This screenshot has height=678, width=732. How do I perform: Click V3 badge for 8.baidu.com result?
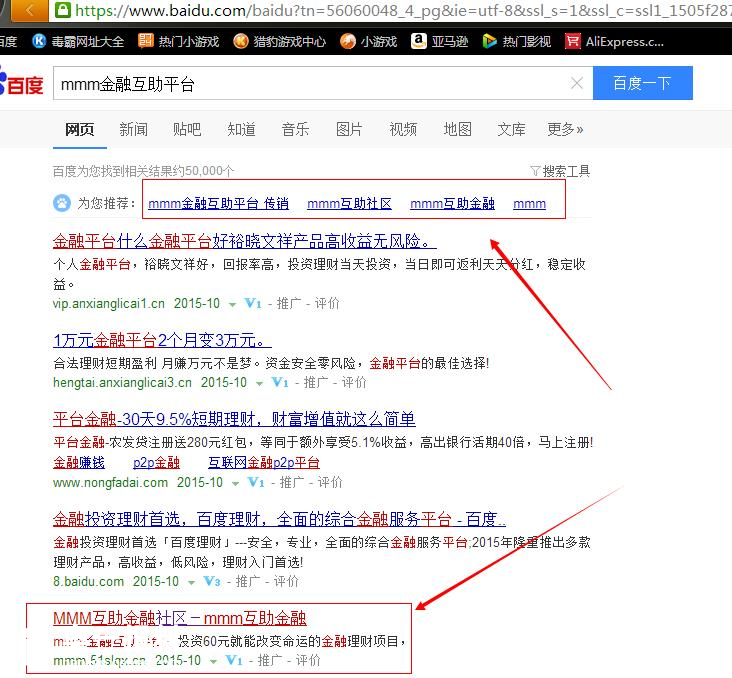[211, 581]
